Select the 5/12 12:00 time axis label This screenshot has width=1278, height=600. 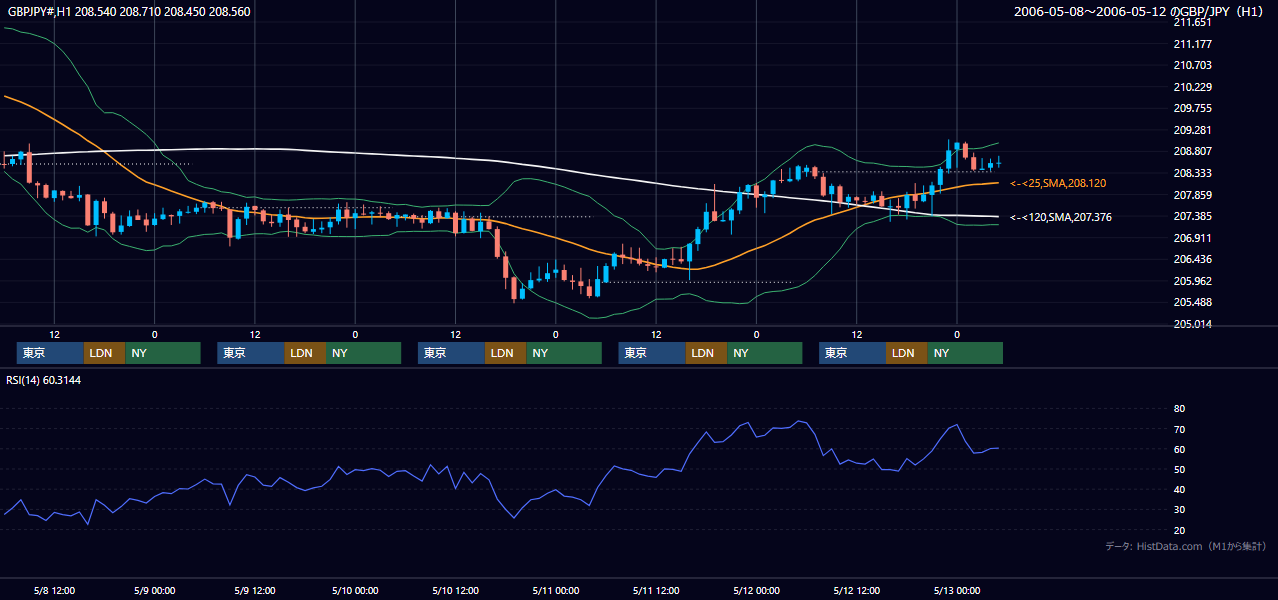(856, 590)
